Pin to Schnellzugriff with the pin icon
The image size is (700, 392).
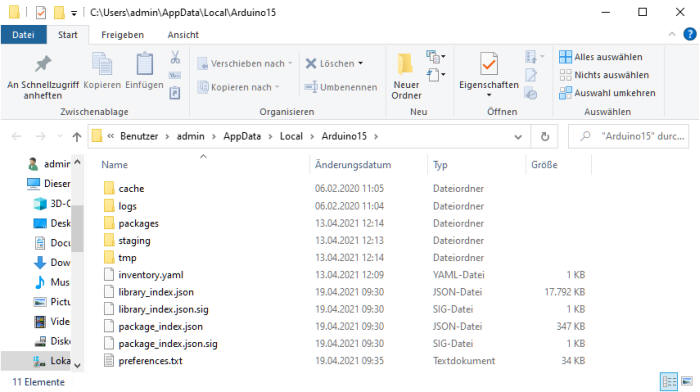(x=43, y=65)
